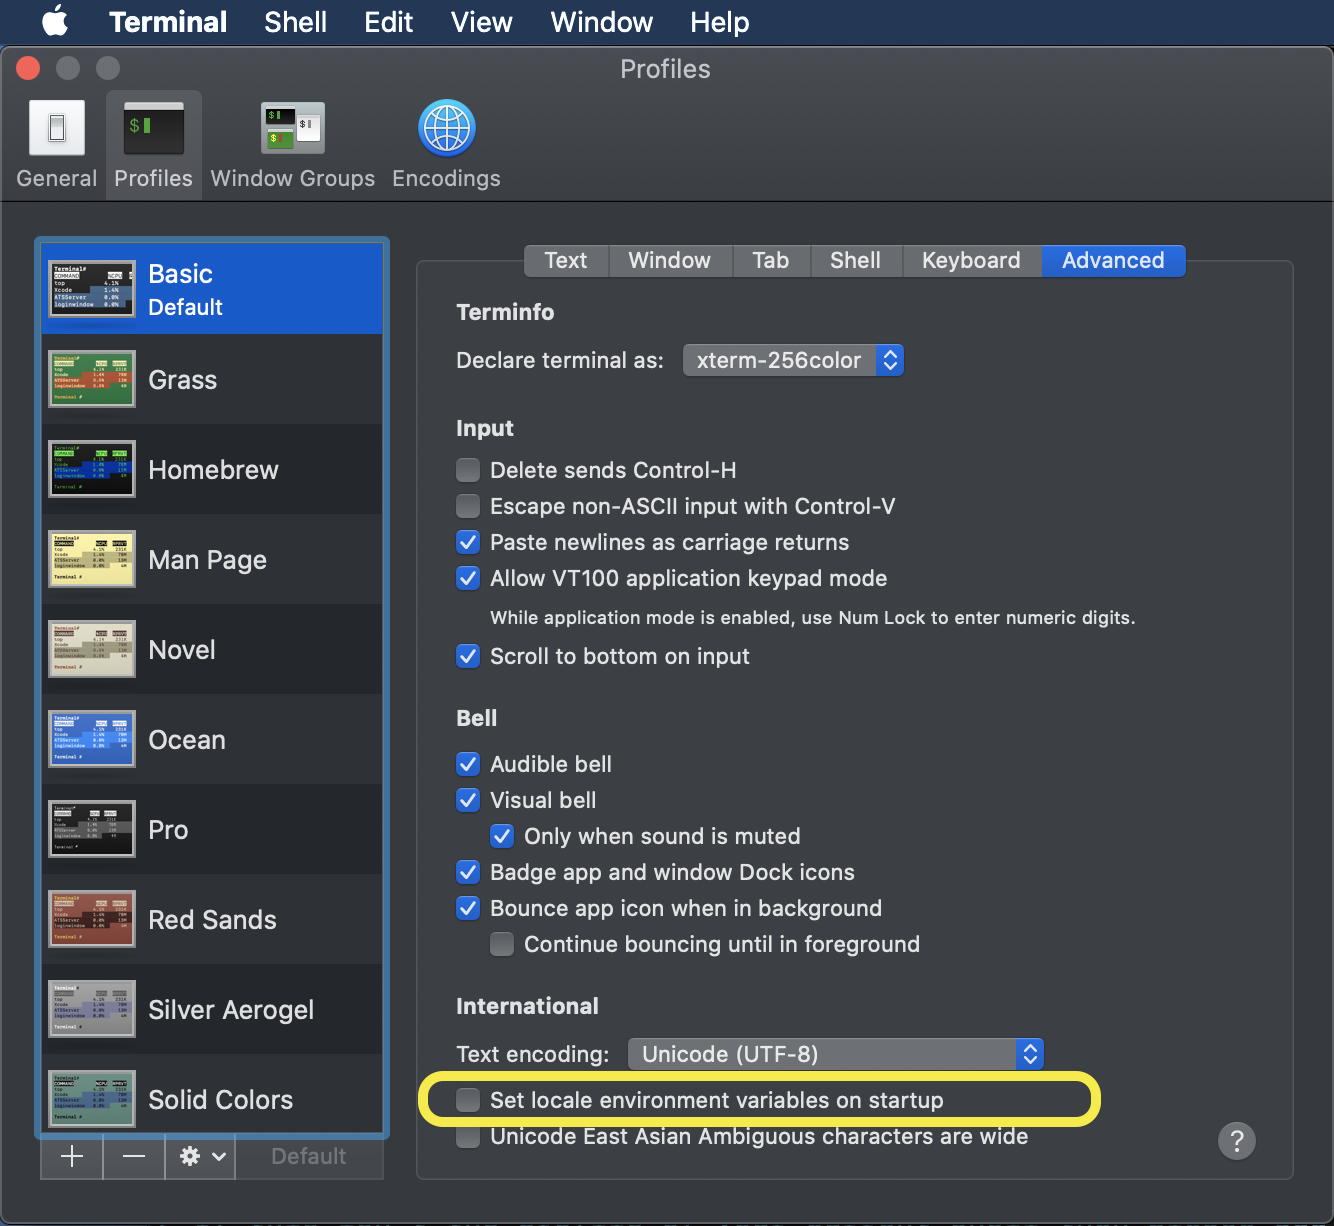Select the Basic profile thumbnail
The image size is (1334, 1226).
(91, 288)
